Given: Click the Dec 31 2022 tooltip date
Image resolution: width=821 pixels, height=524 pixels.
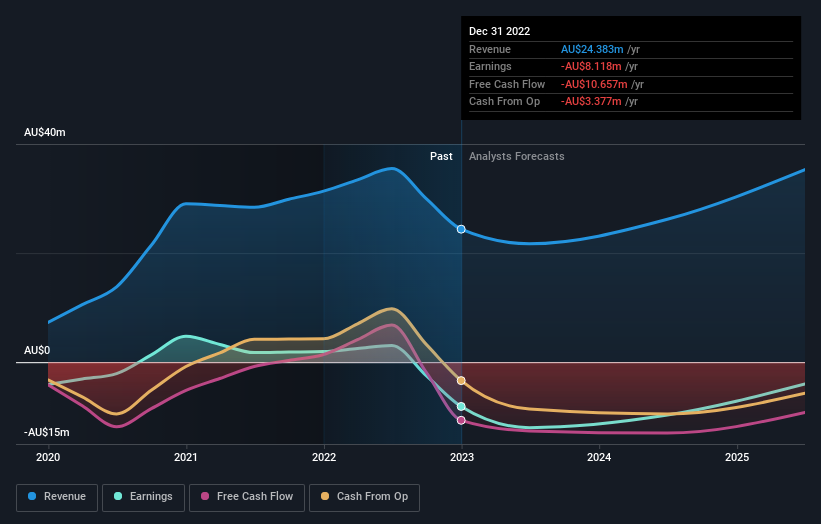Looking at the screenshot, I should (x=500, y=31).
